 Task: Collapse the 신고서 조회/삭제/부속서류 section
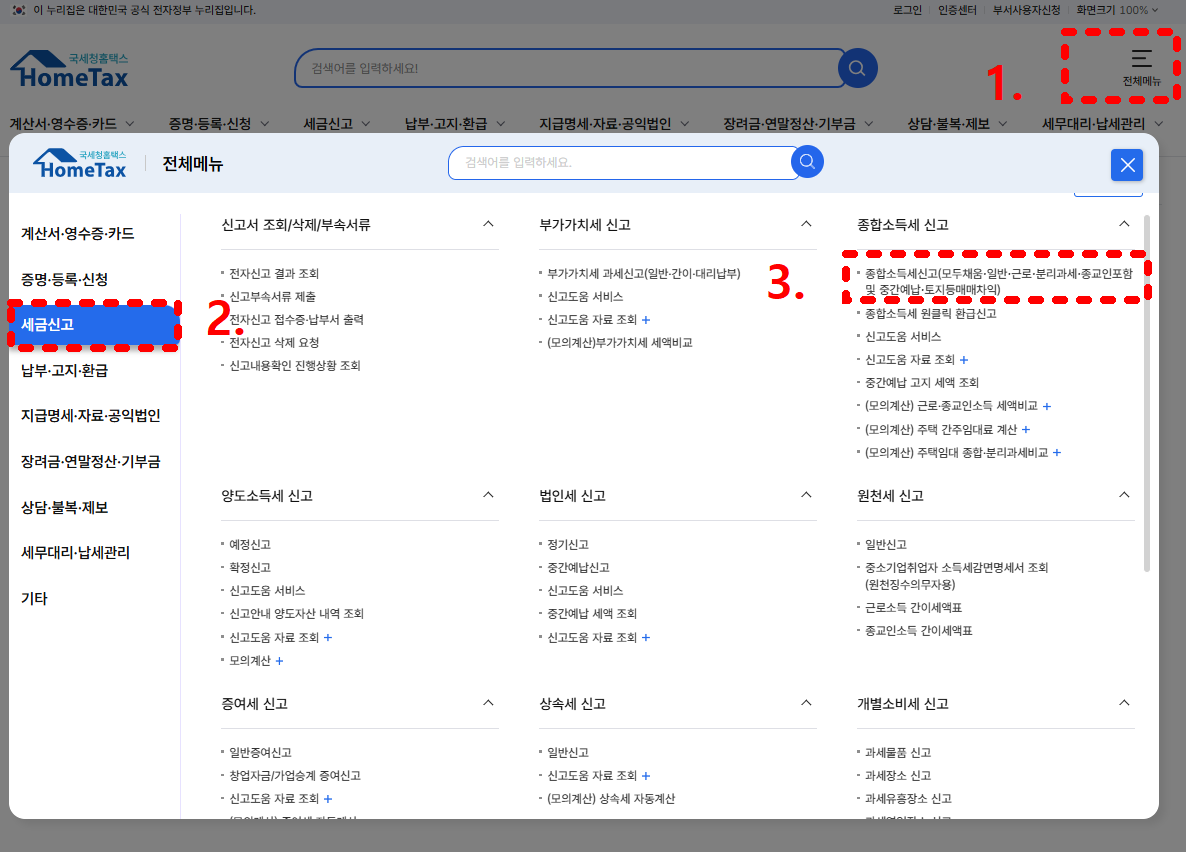(489, 224)
